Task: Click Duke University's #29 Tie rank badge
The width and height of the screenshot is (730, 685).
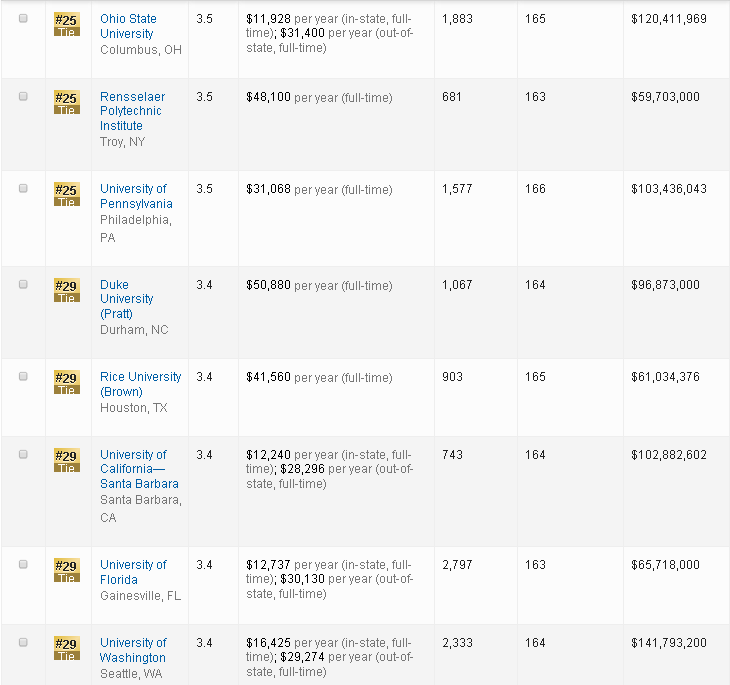Action: coord(66,291)
